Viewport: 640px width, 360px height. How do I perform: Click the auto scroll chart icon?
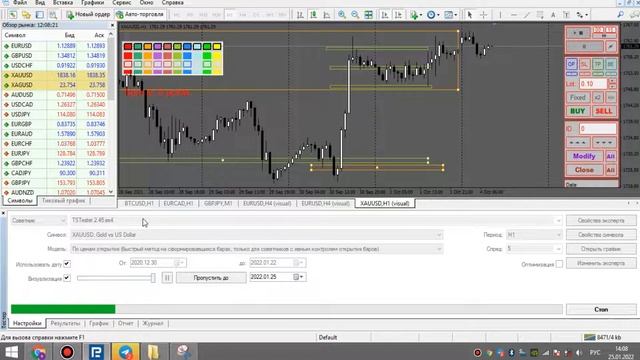[x=384, y=15]
